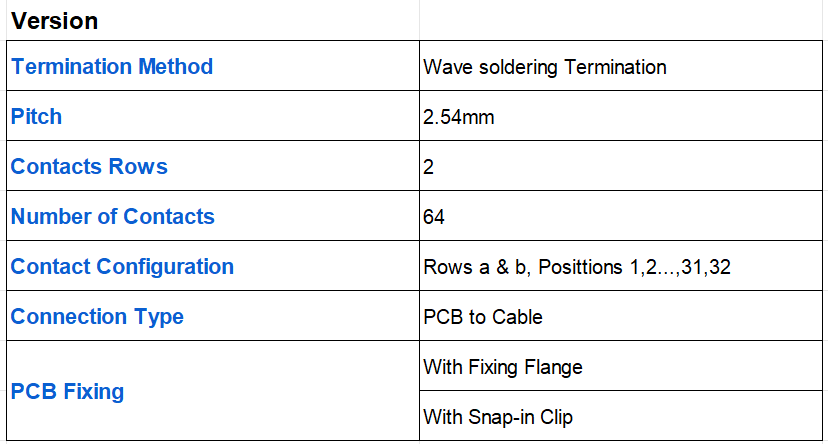Select the Version header cell
Image resolution: width=828 pixels, height=444 pixels.
213,20
